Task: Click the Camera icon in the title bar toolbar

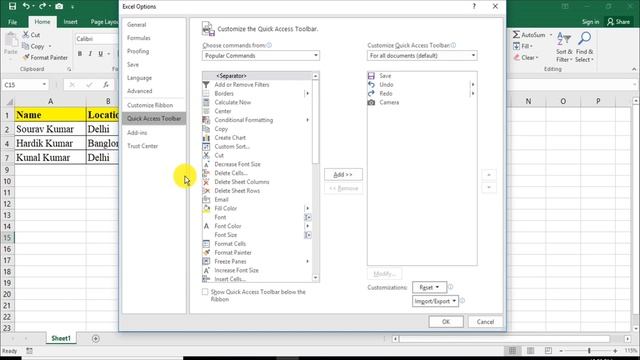Action: [59, 6]
